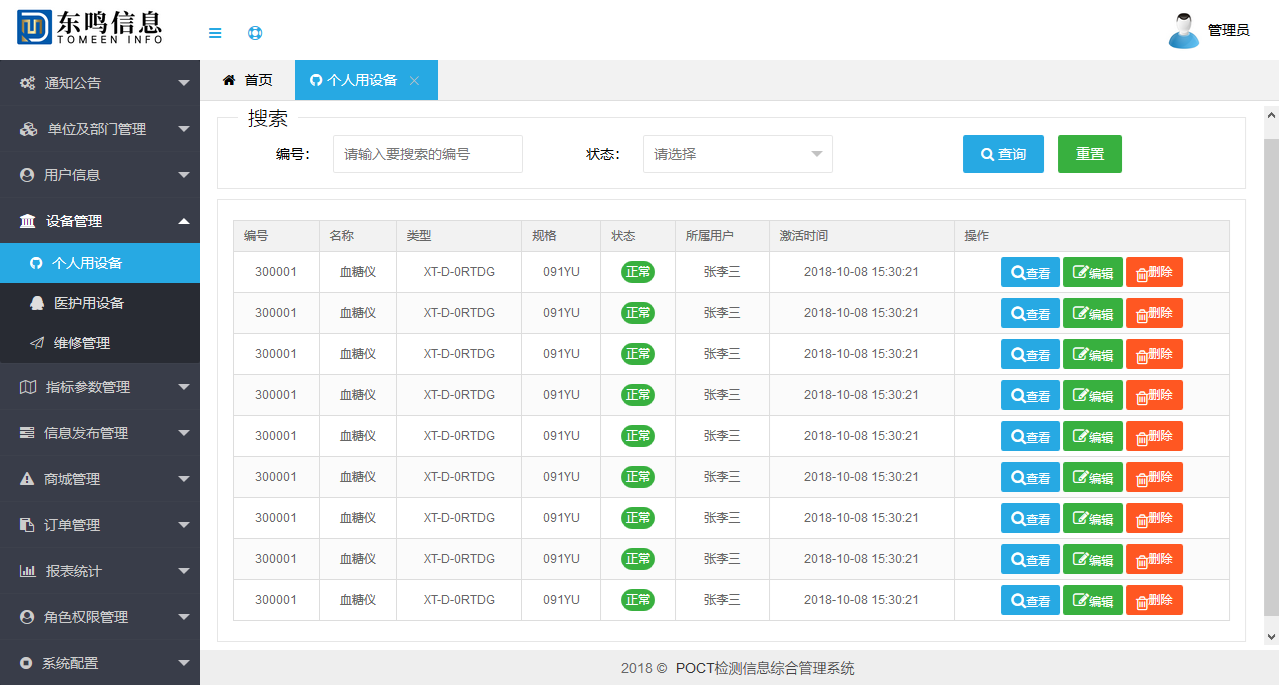
Task: Click the hamburger menu icon in header
Action: (215, 33)
